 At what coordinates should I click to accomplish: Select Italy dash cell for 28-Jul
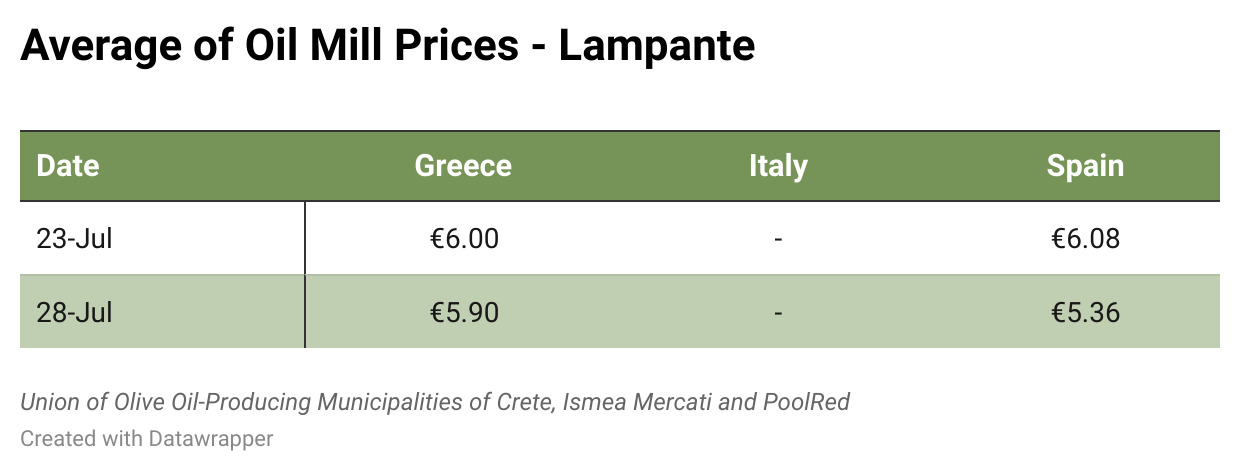778,313
